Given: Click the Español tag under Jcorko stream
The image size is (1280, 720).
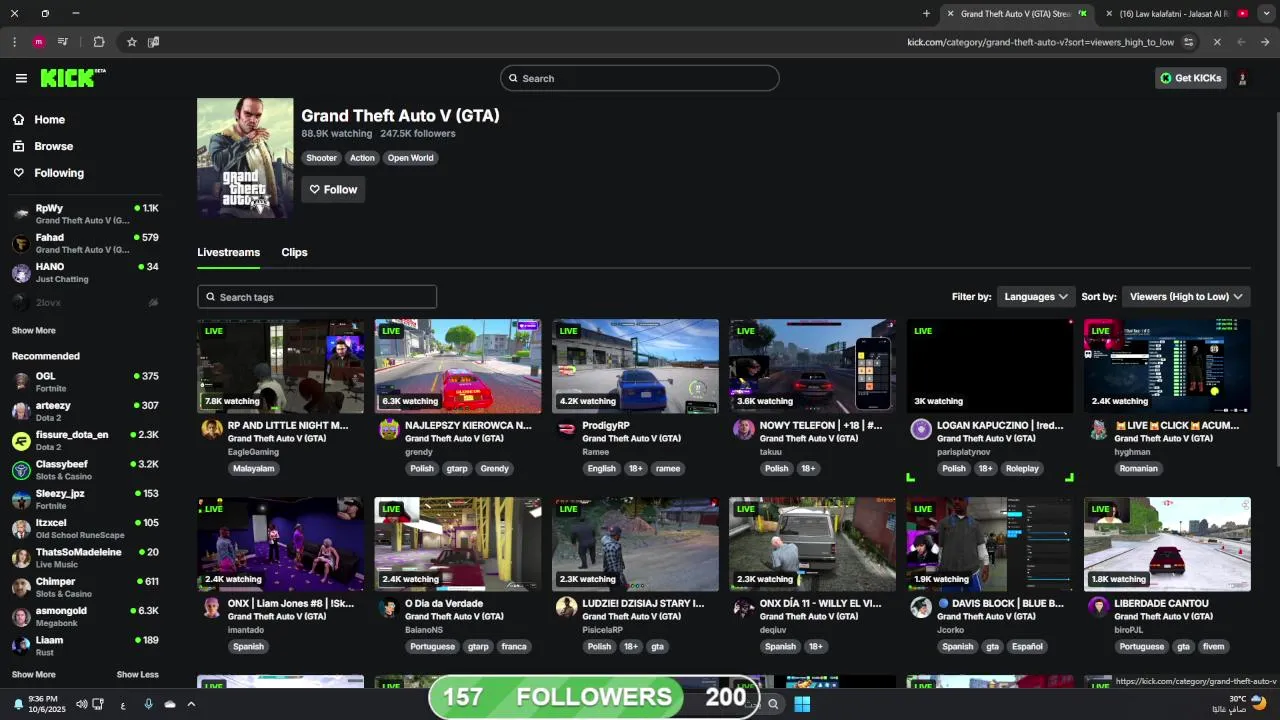Looking at the screenshot, I should pos(1027,647).
